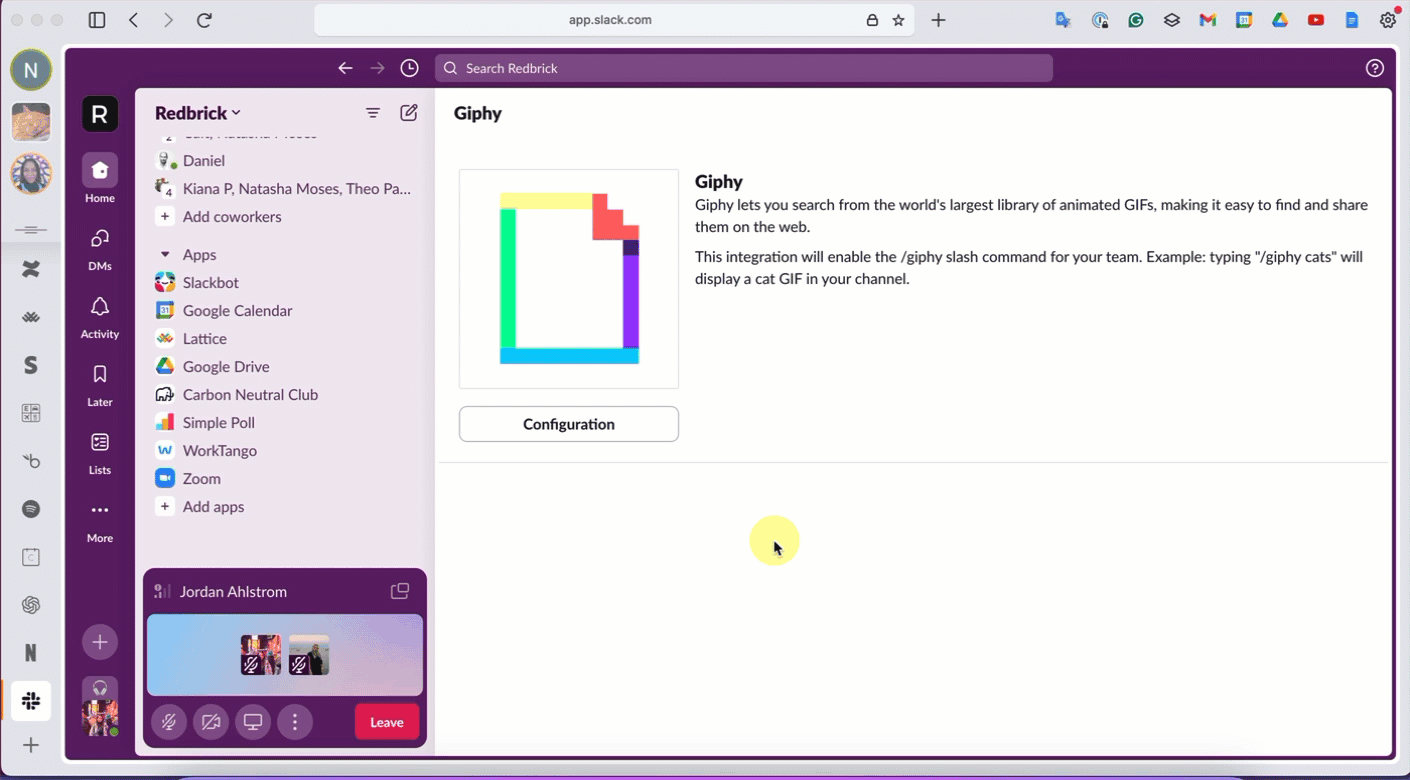Viewport: 1410px width, 780px height.
Task: Click the Giphy logo image
Action: coord(569,279)
